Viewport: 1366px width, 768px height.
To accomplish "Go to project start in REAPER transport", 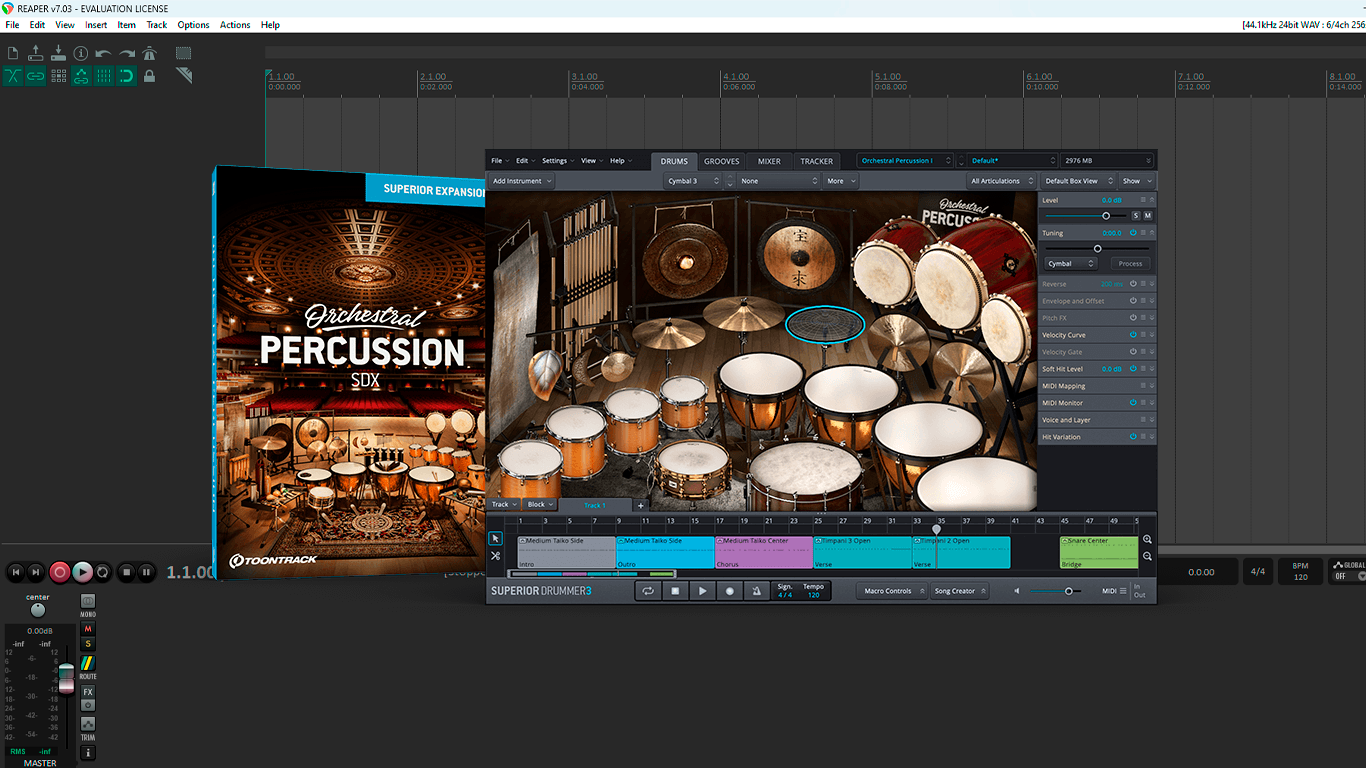I will tap(15, 572).
